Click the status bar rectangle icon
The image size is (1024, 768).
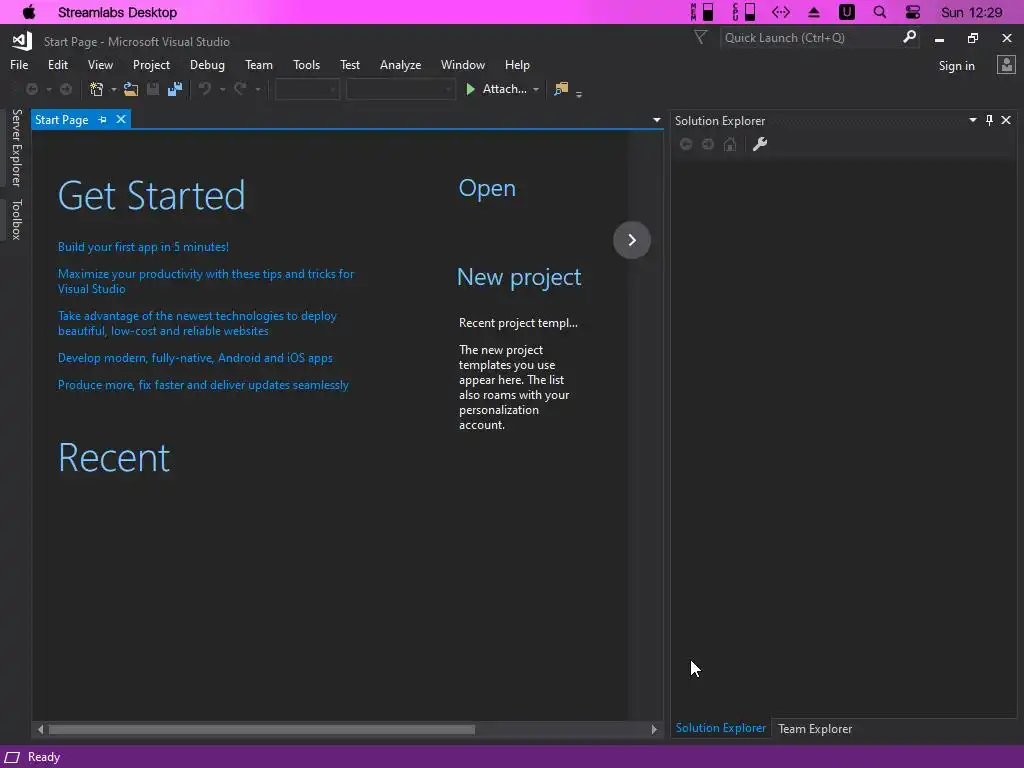(12, 758)
